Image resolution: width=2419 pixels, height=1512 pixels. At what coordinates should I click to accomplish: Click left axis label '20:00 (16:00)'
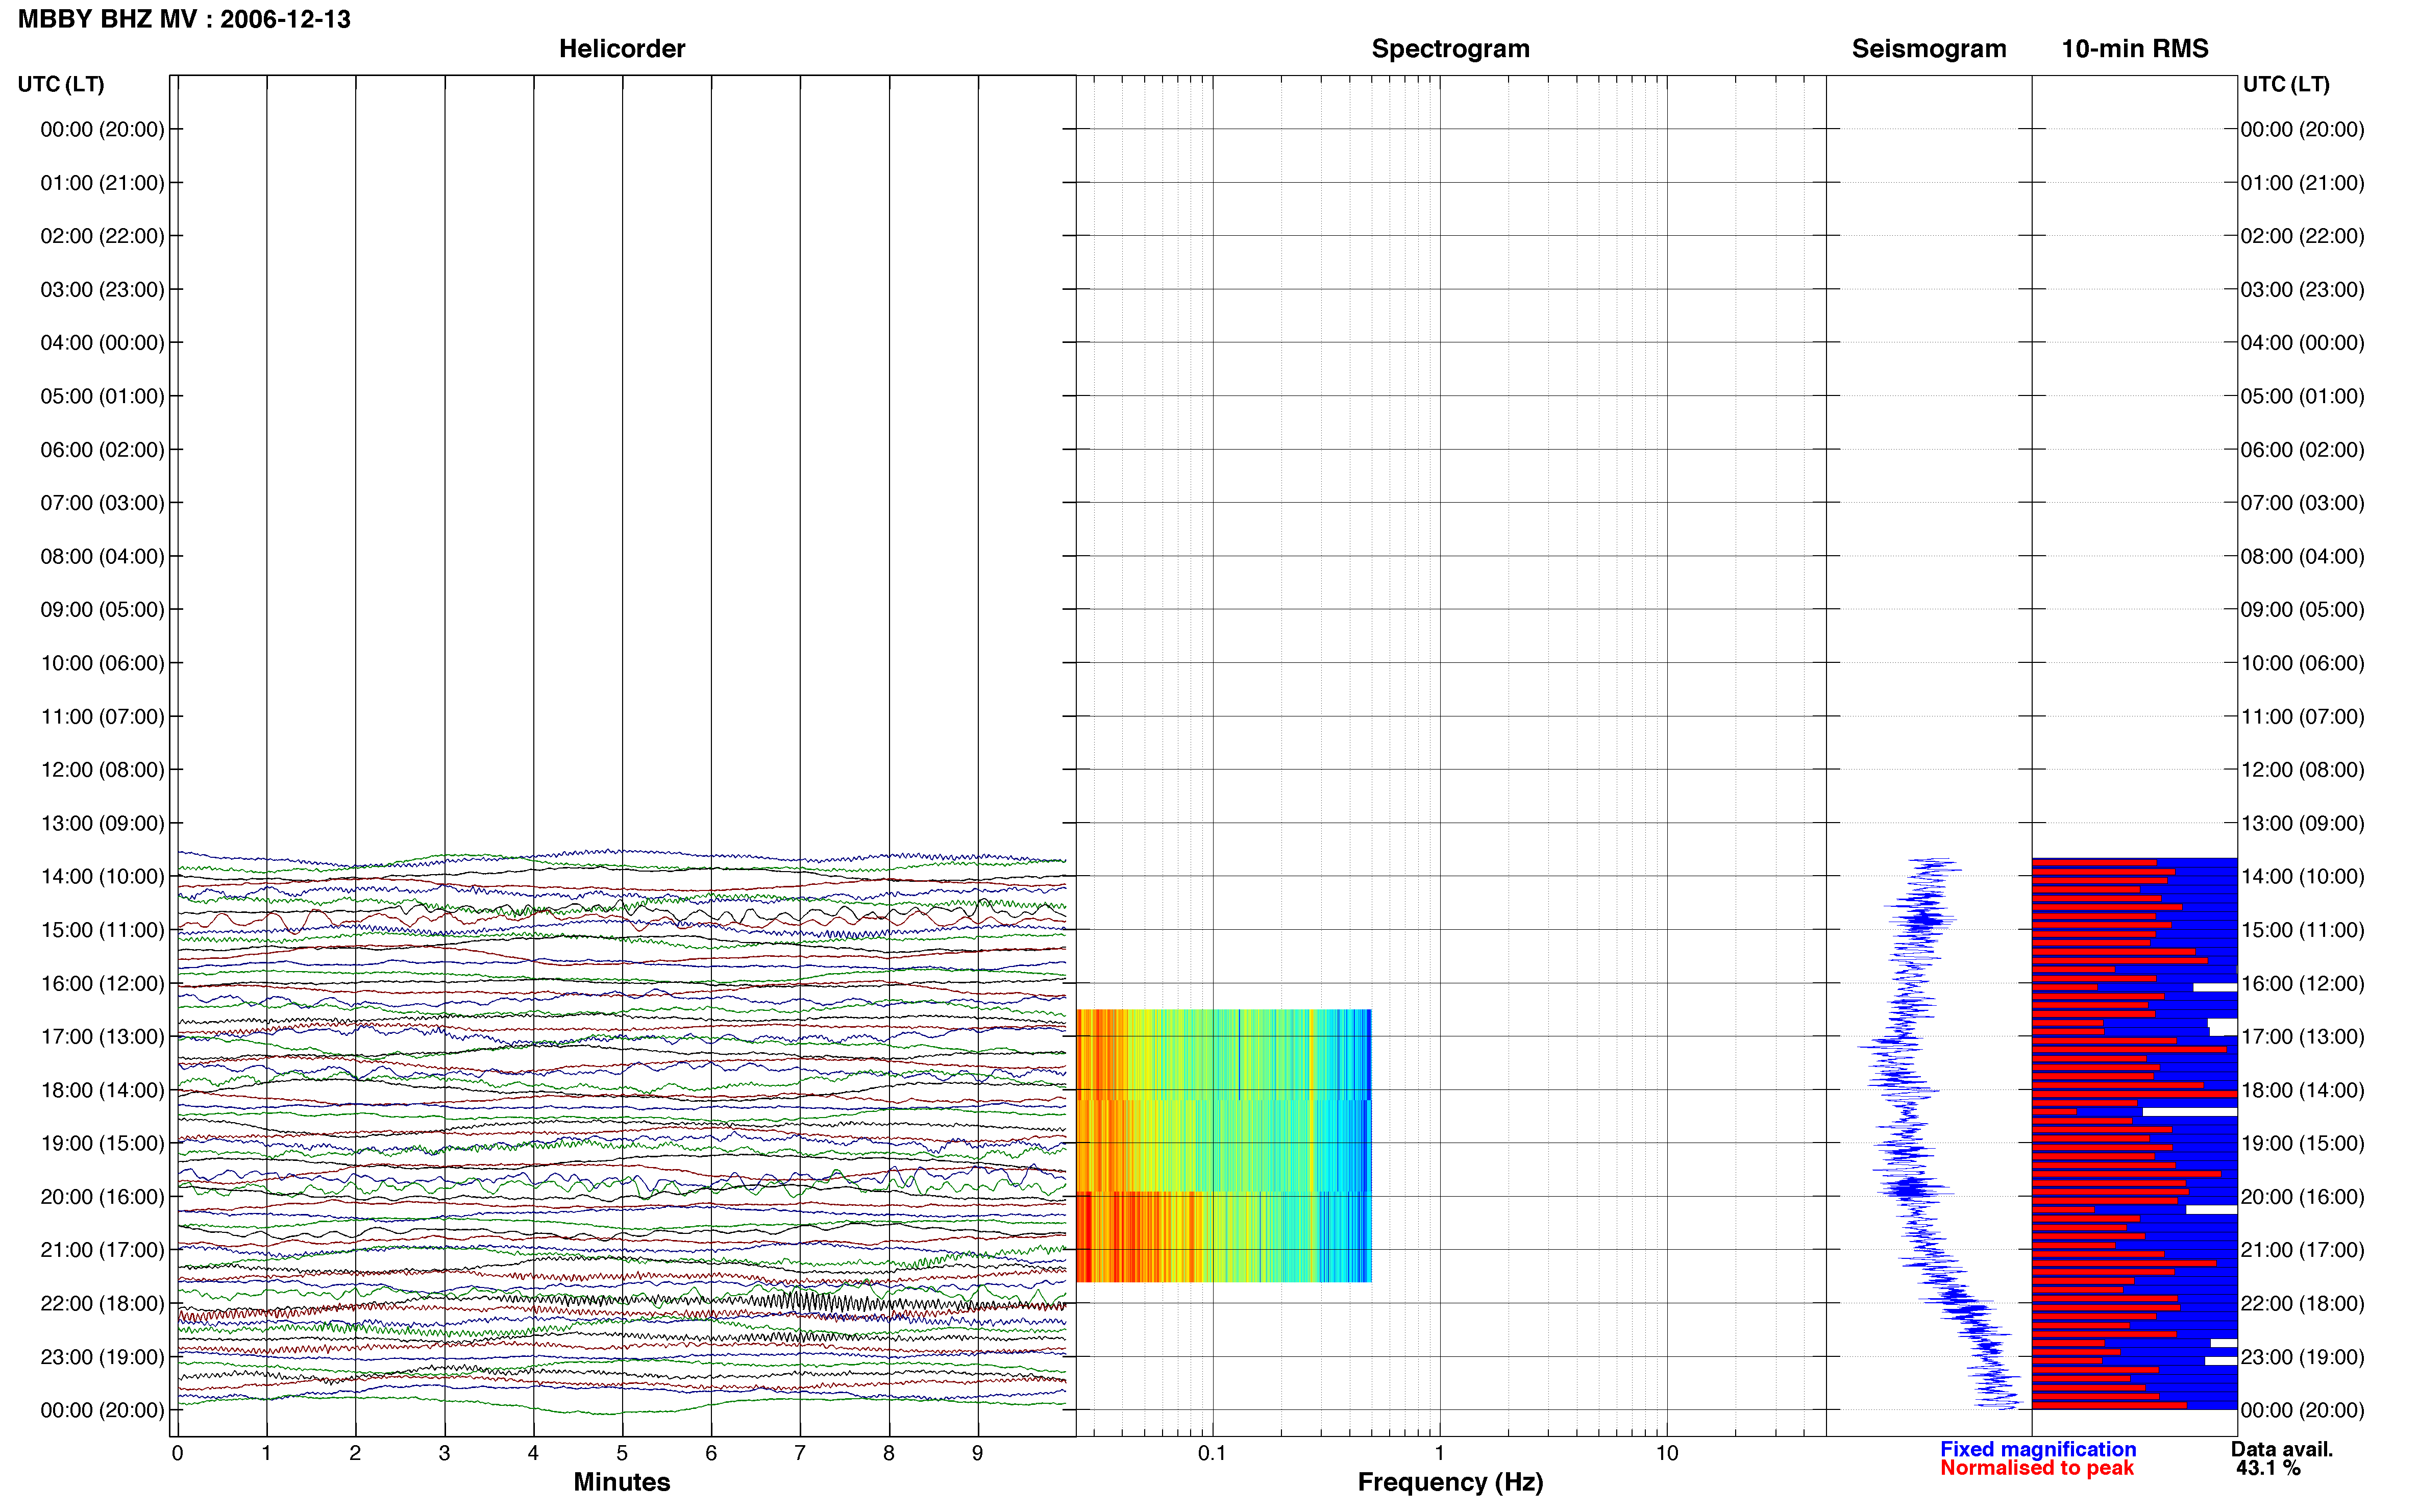tap(102, 1197)
